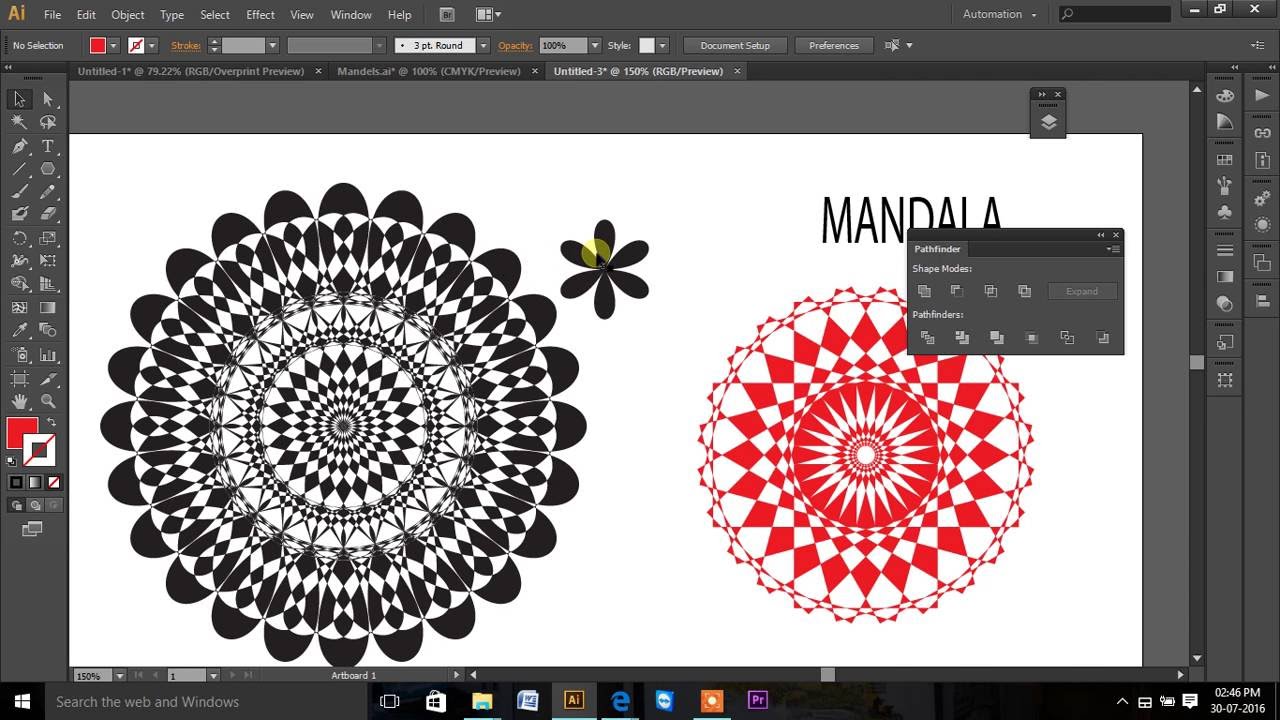Click Minus Back in Pathfinders row

(x=1103, y=338)
